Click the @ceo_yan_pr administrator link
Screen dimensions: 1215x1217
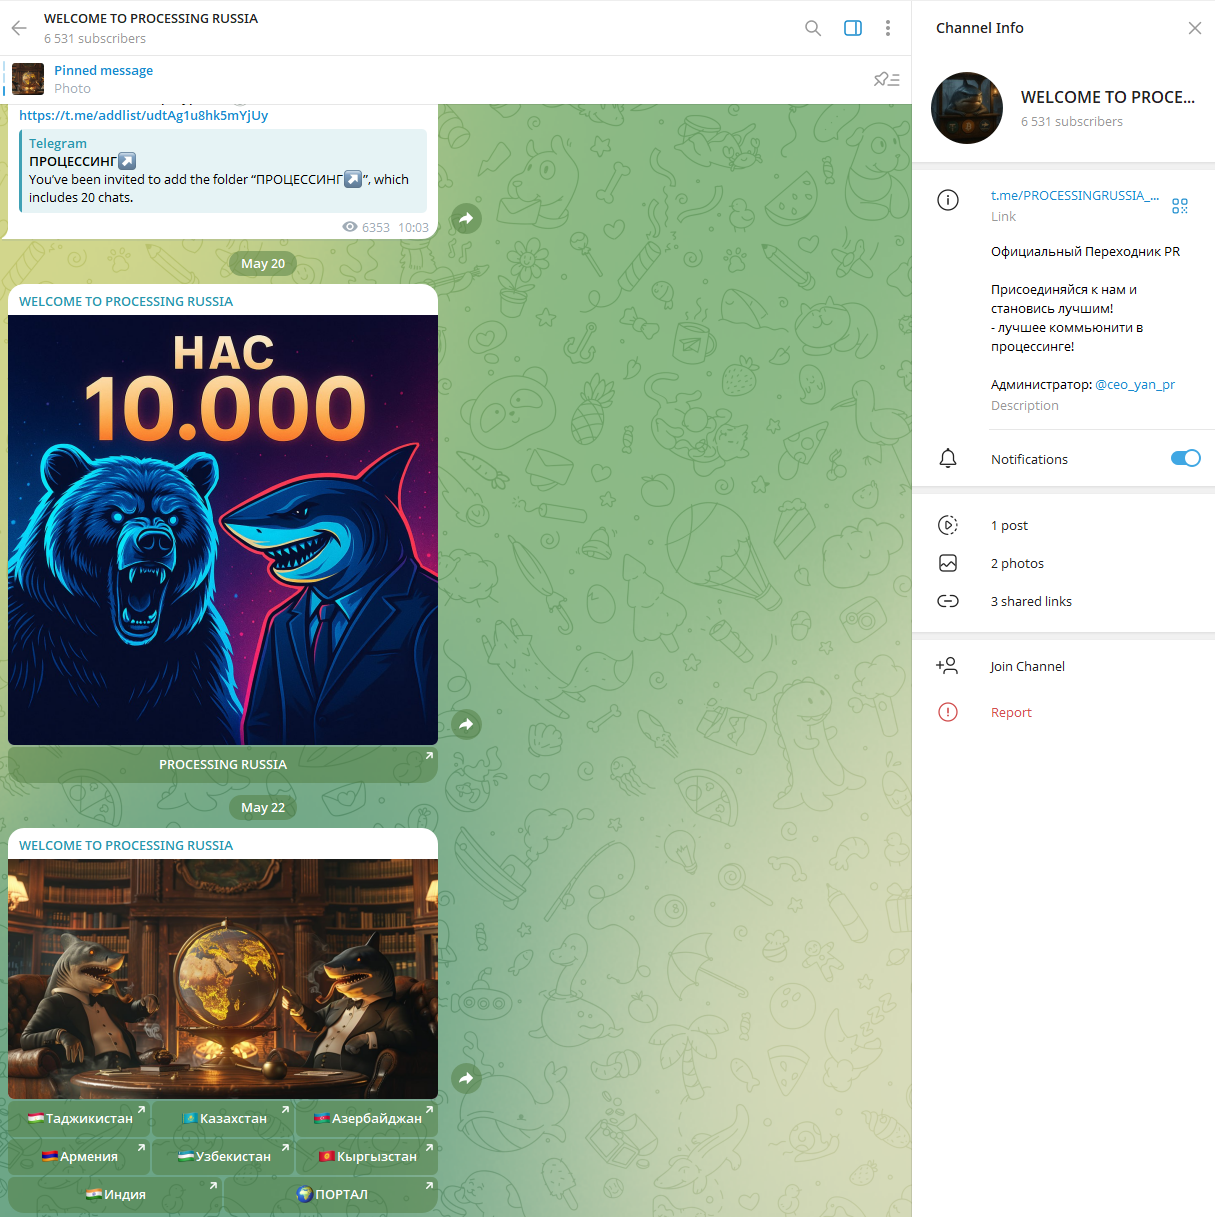pos(1134,385)
